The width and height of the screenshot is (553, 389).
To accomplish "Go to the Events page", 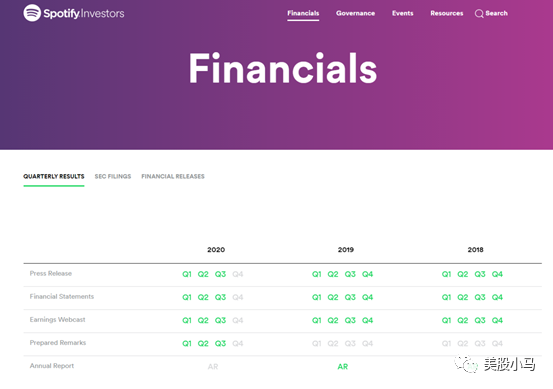I will point(402,13).
